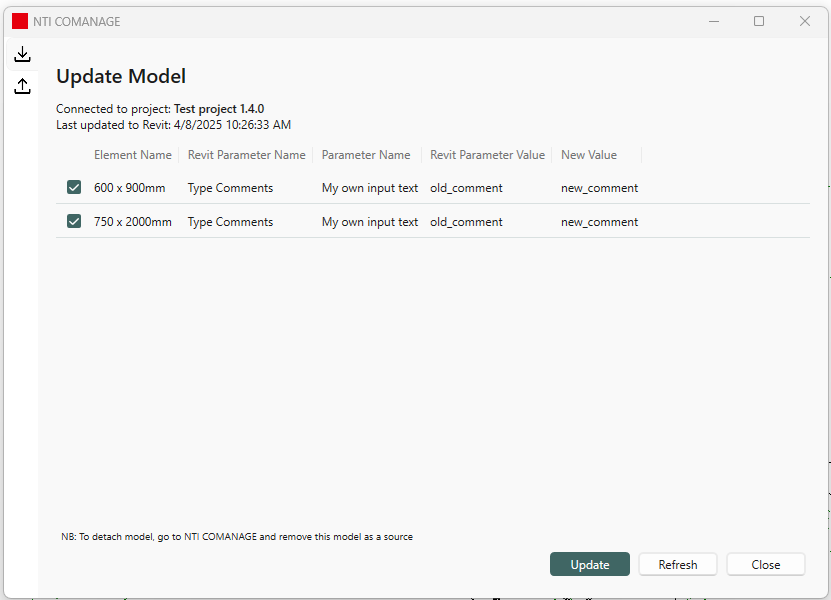Click the Update button

[590, 564]
